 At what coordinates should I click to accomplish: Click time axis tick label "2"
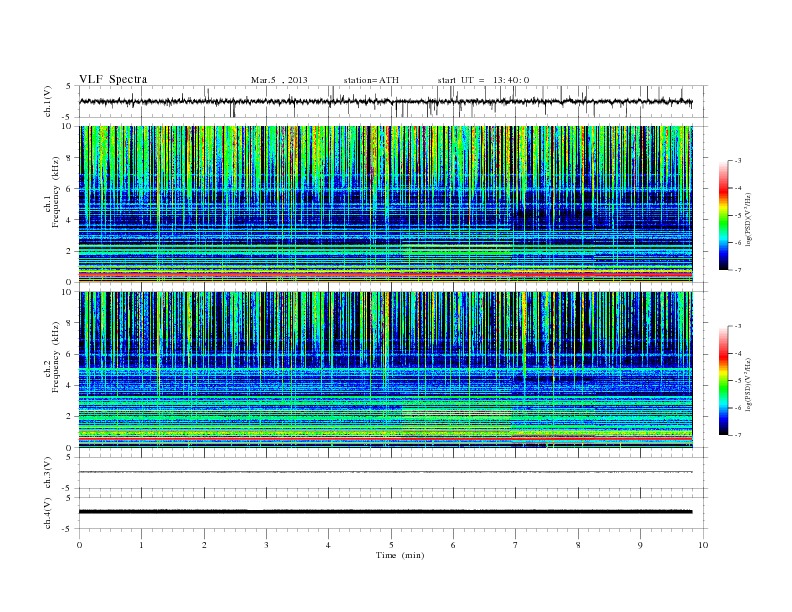tap(204, 545)
